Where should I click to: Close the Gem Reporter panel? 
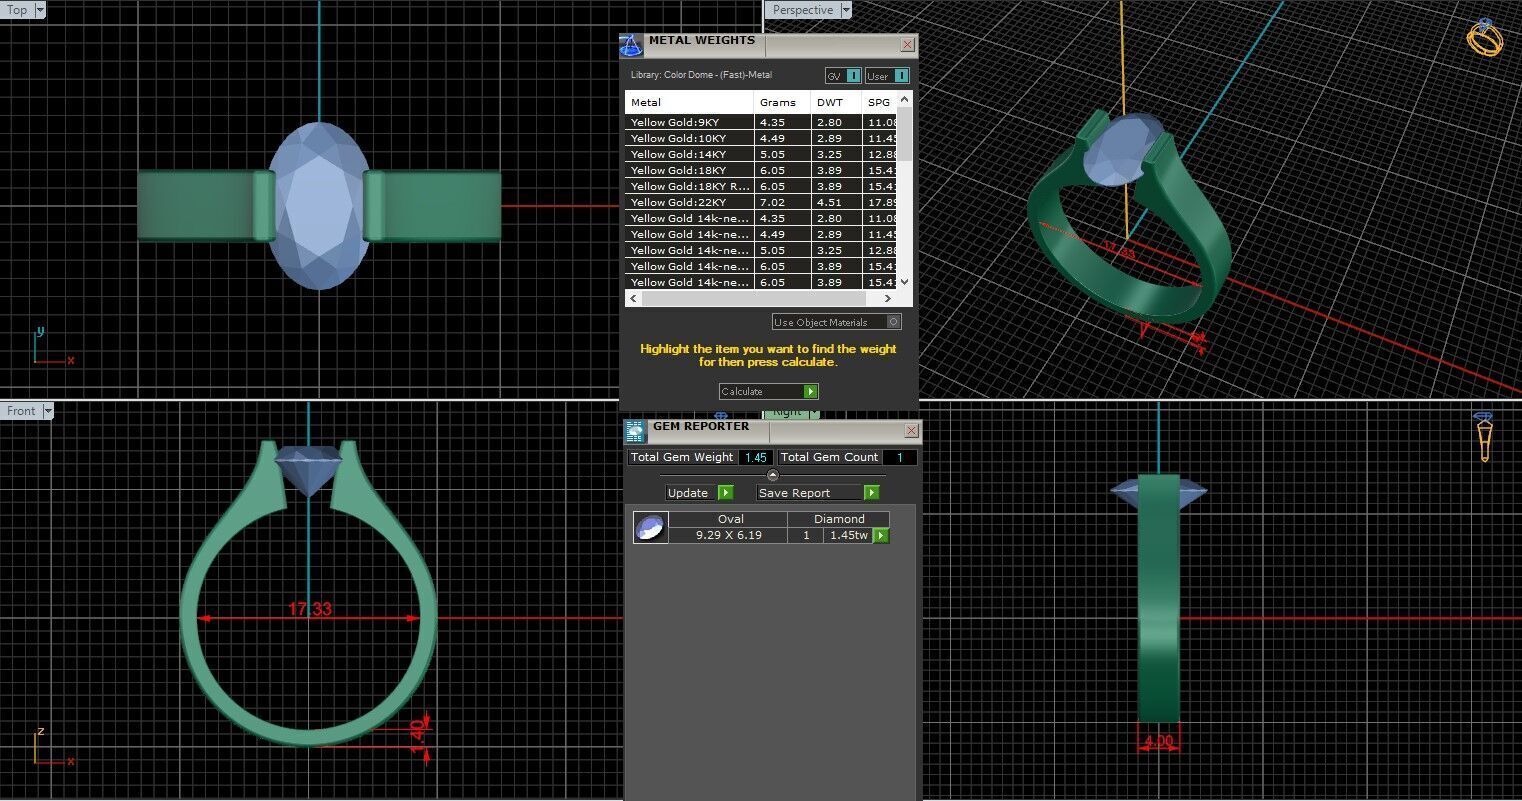(911, 430)
